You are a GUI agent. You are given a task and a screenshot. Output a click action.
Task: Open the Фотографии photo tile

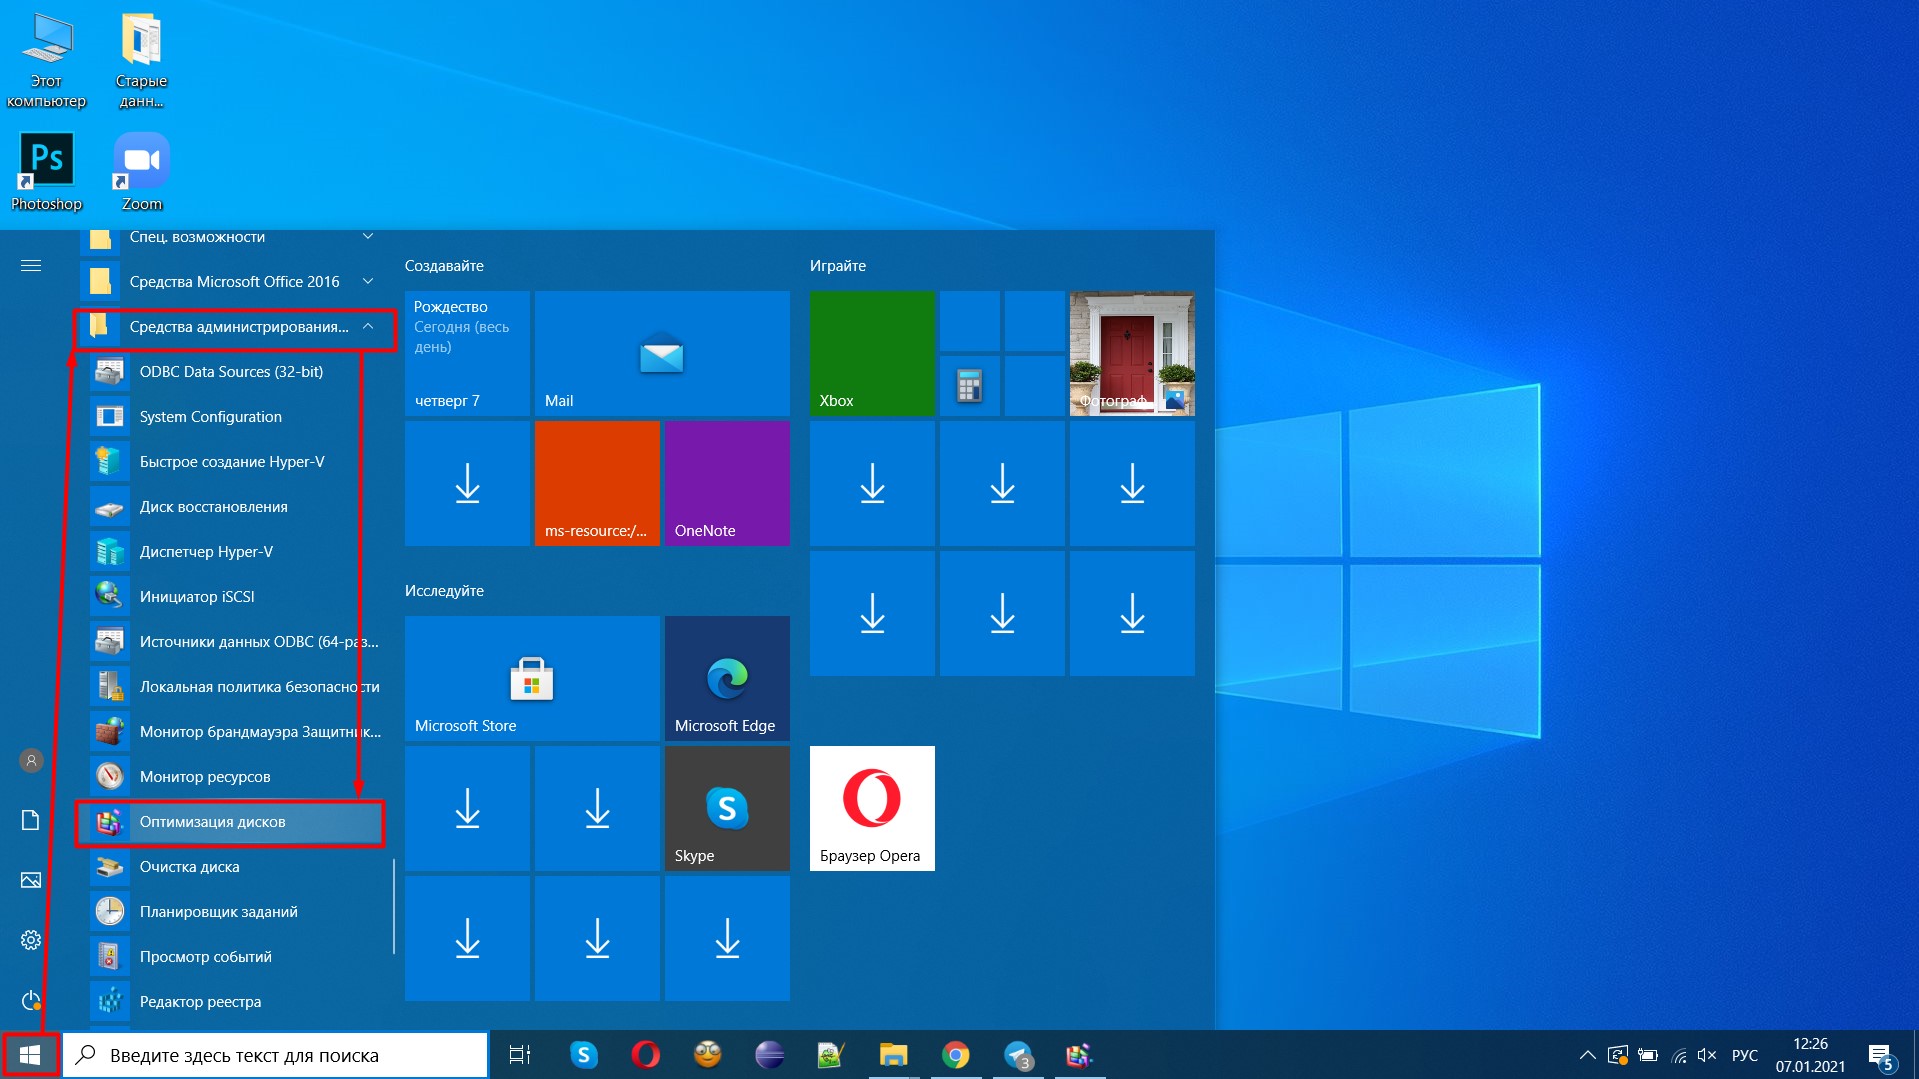(x=1131, y=353)
